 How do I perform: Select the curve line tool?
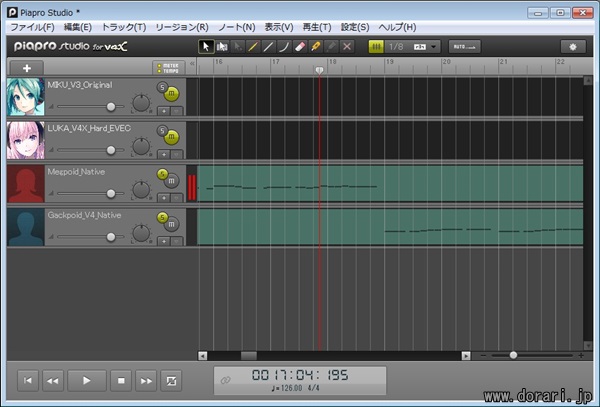pos(284,47)
